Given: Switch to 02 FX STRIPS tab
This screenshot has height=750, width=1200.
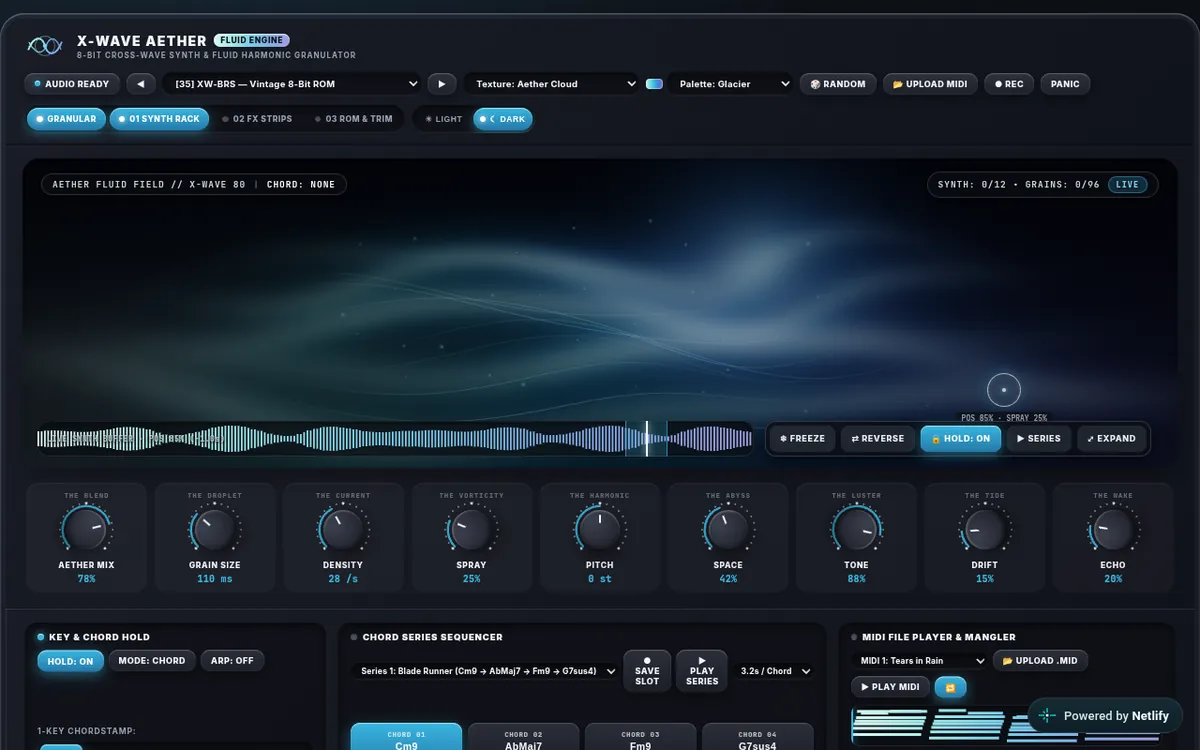Looking at the screenshot, I should (x=258, y=119).
